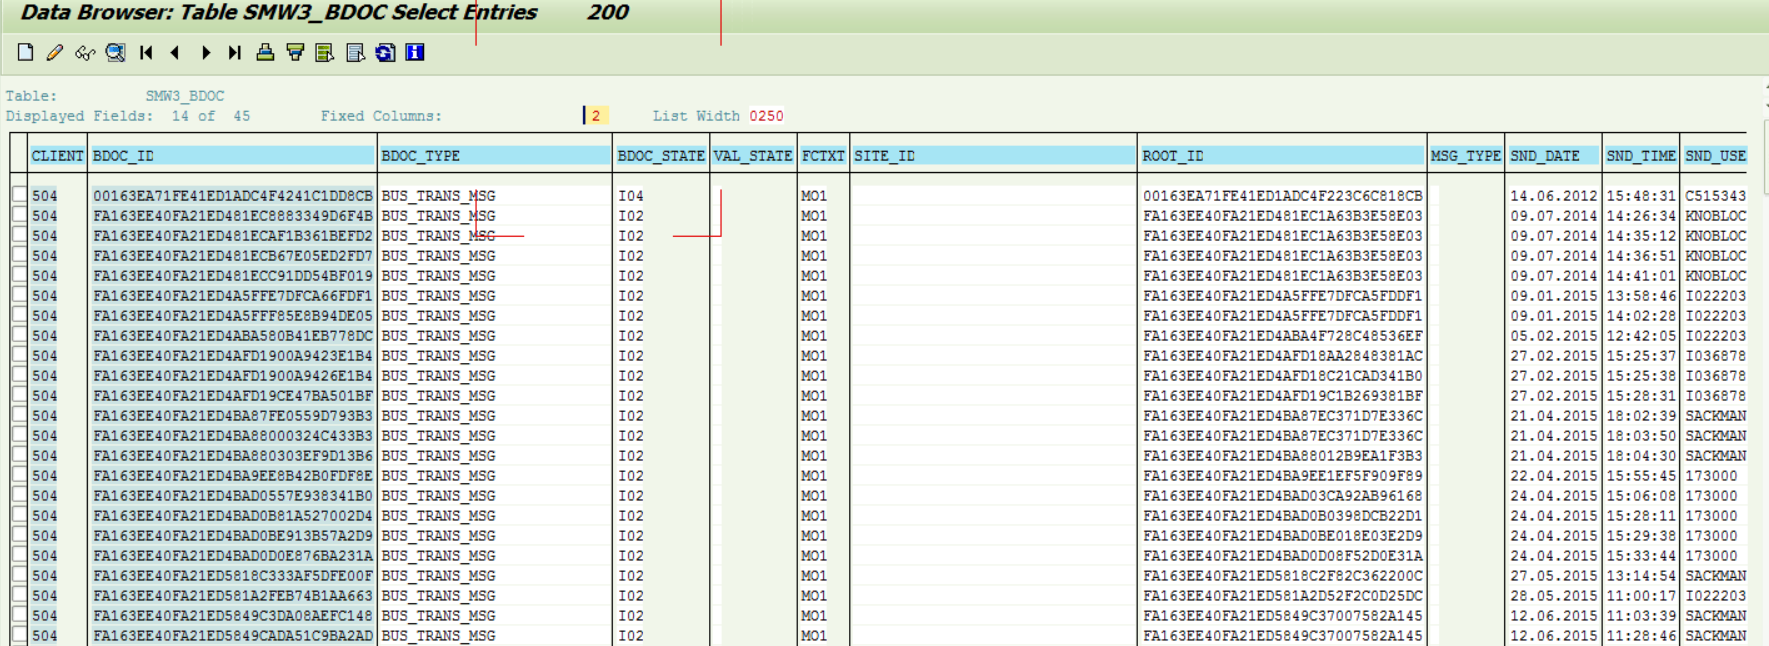Click the BDOC_ID column header
Screen dimensions: 1769x646
click(x=232, y=156)
